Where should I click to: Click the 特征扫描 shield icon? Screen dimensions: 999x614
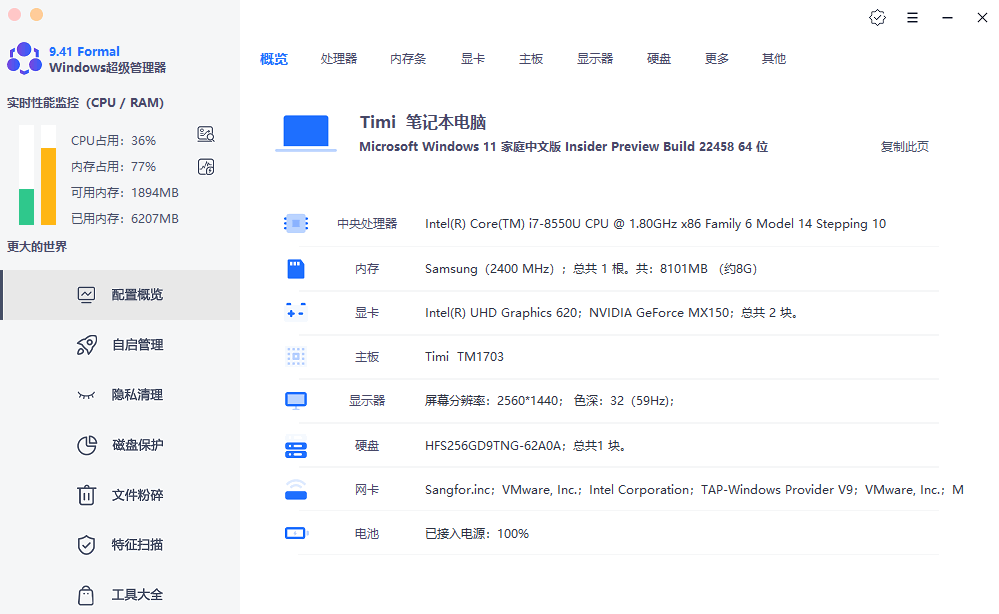point(86,545)
